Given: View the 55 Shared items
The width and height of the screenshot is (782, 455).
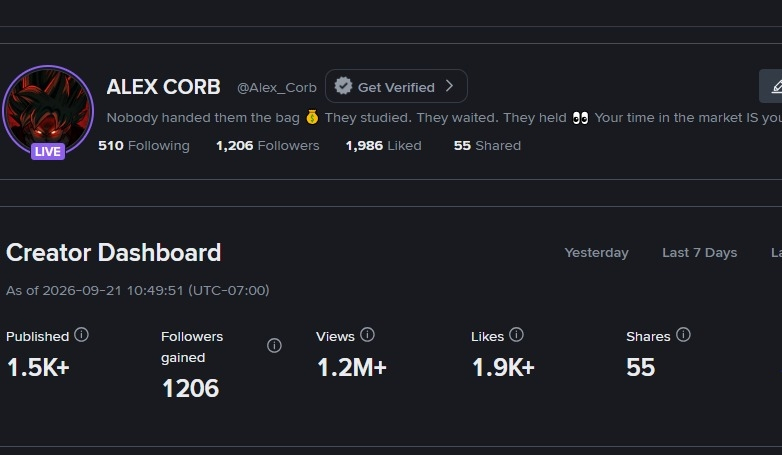Looking at the screenshot, I should point(487,146).
